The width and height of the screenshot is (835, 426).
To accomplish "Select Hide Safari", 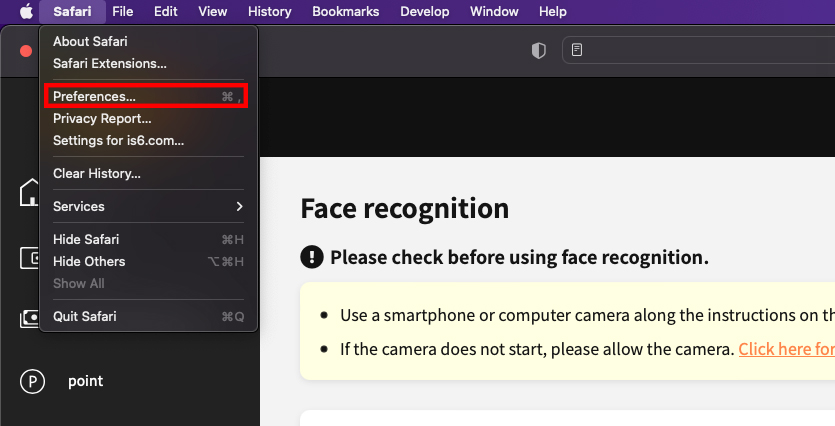I will pos(148,240).
